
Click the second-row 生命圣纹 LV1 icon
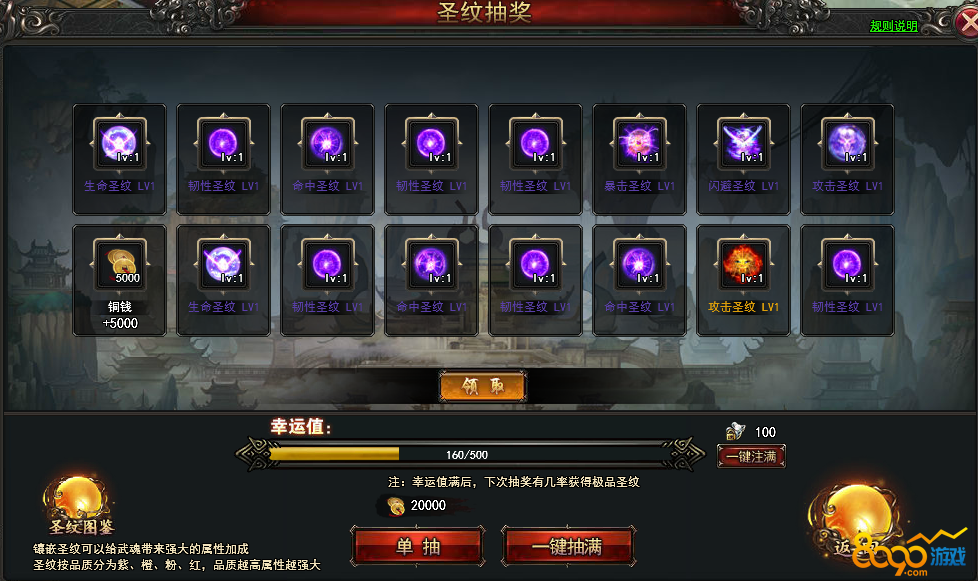223,264
